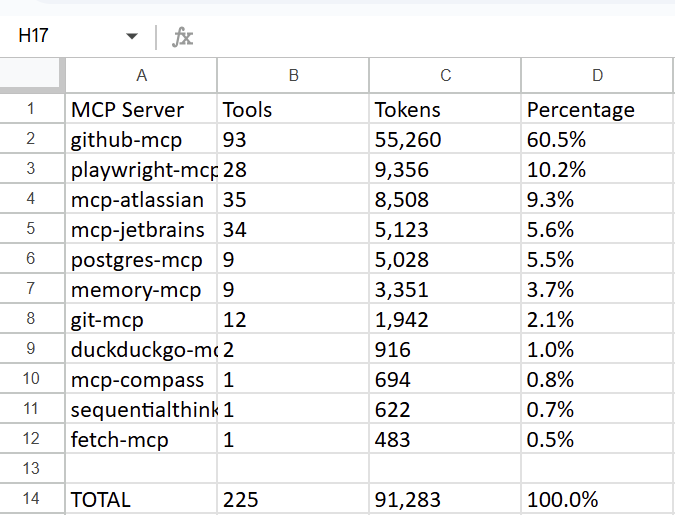The height and width of the screenshot is (515, 675).
Task: Select the 'mcp-jetbrains' cell
Action: pyautogui.click(x=141, y=229)
